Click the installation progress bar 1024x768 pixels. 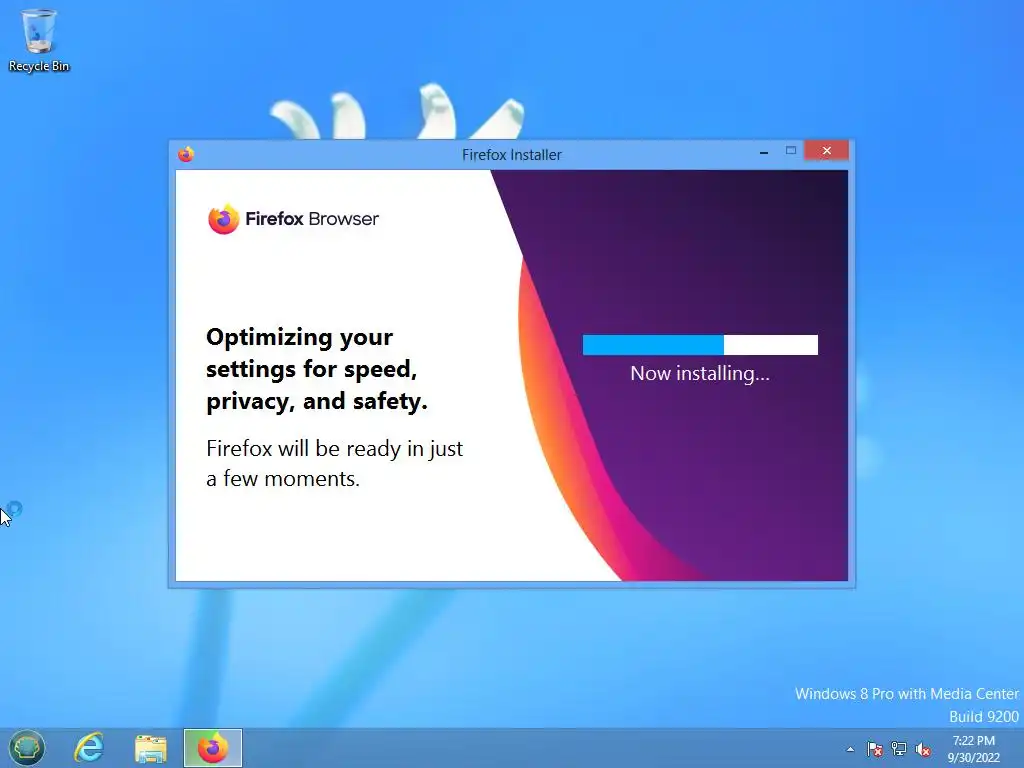[700, 345]
